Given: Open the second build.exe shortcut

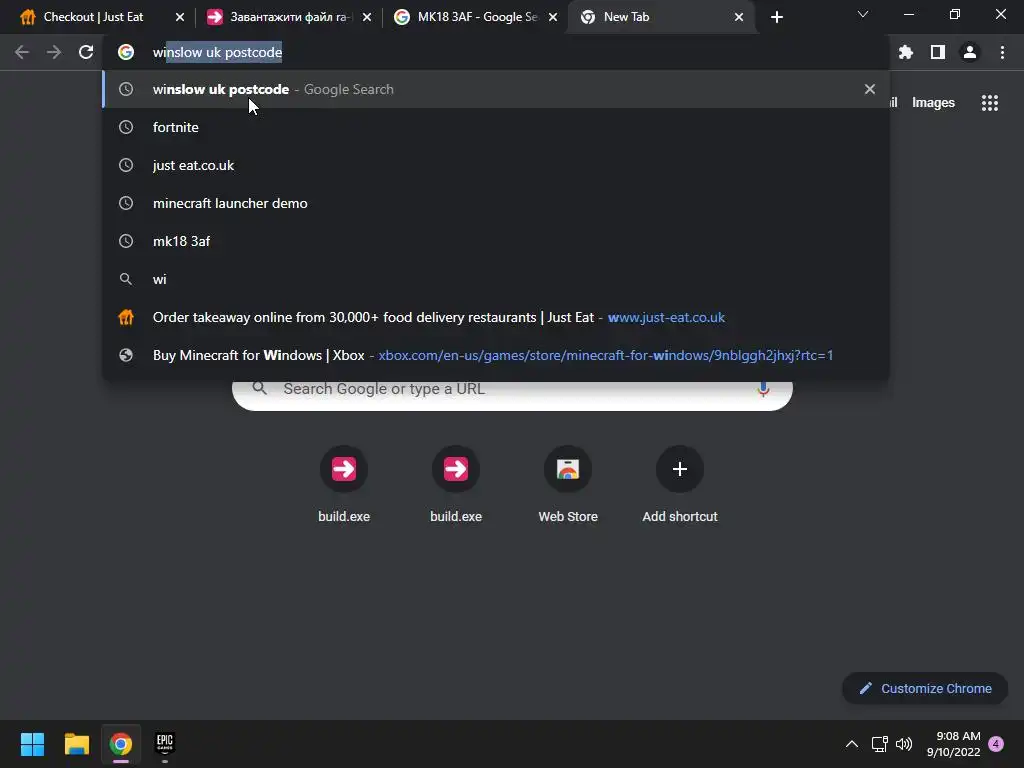Looking at the screenshot, I should [x=456, y=485].
